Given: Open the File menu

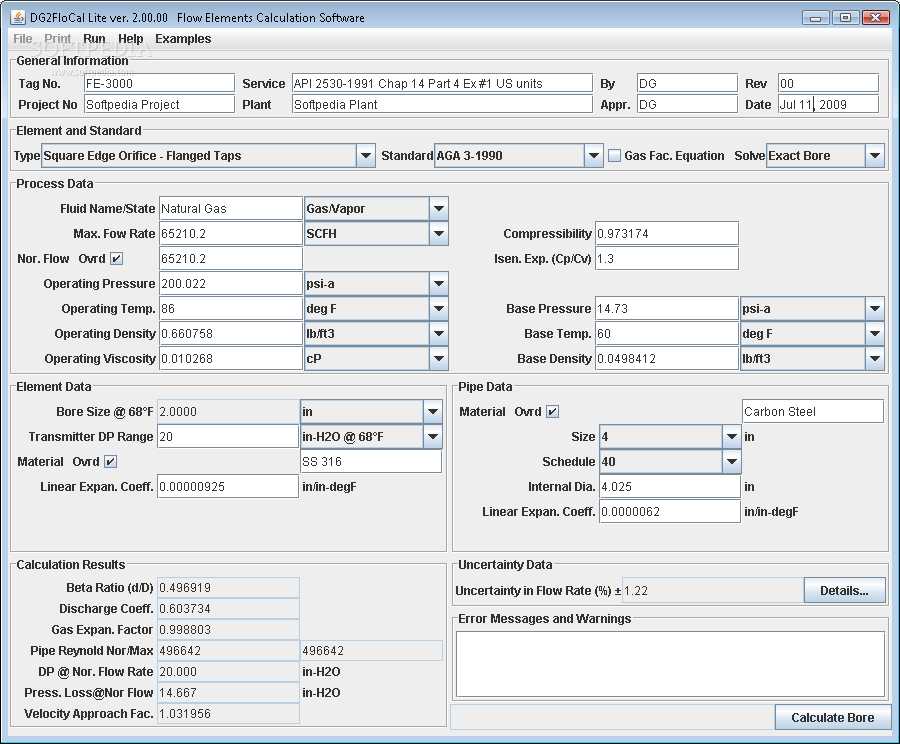Looking at the screenshot, I should tap(23, 39).
